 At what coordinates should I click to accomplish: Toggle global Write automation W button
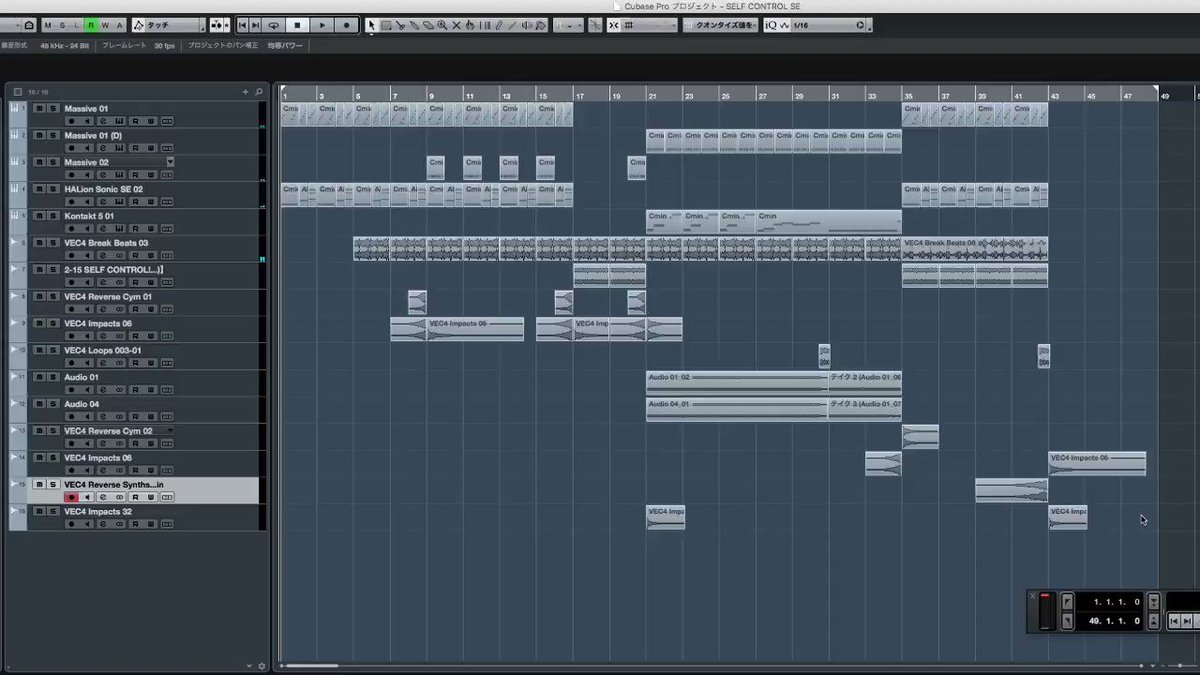pyautogui.click(x=104, y=24)
